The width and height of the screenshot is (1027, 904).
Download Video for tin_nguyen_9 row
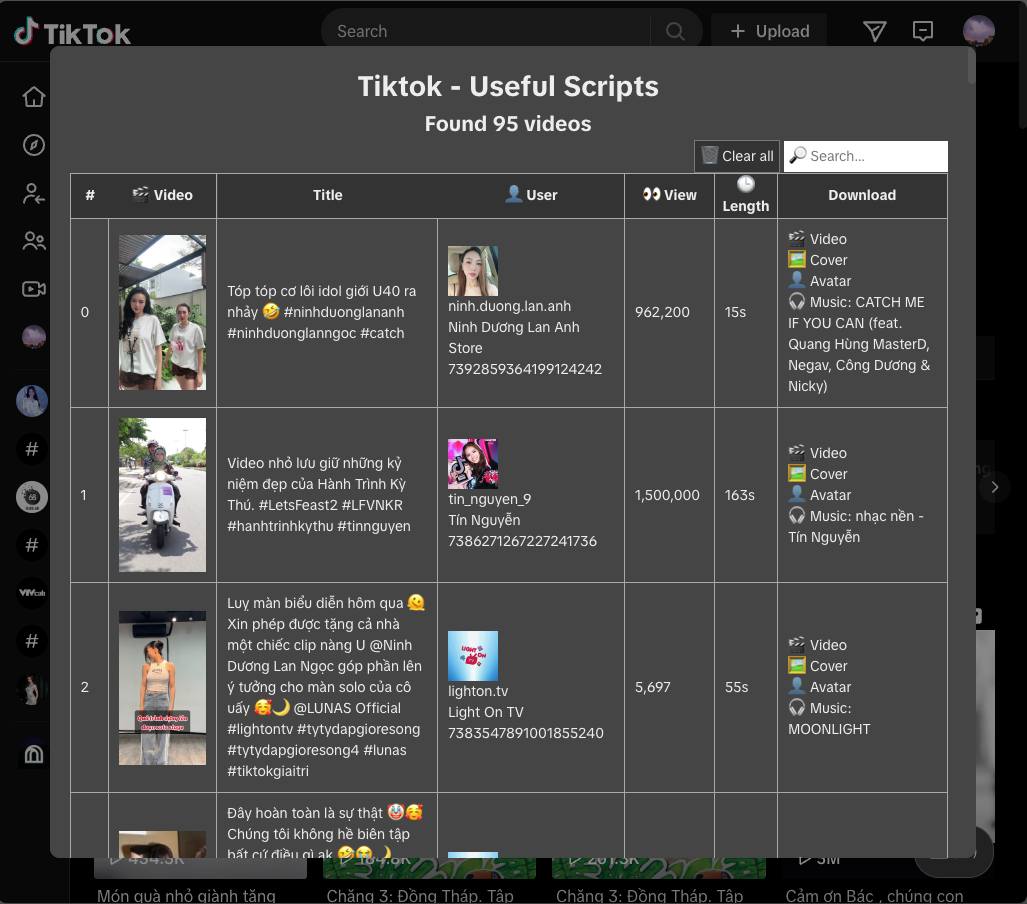point(817,453)
